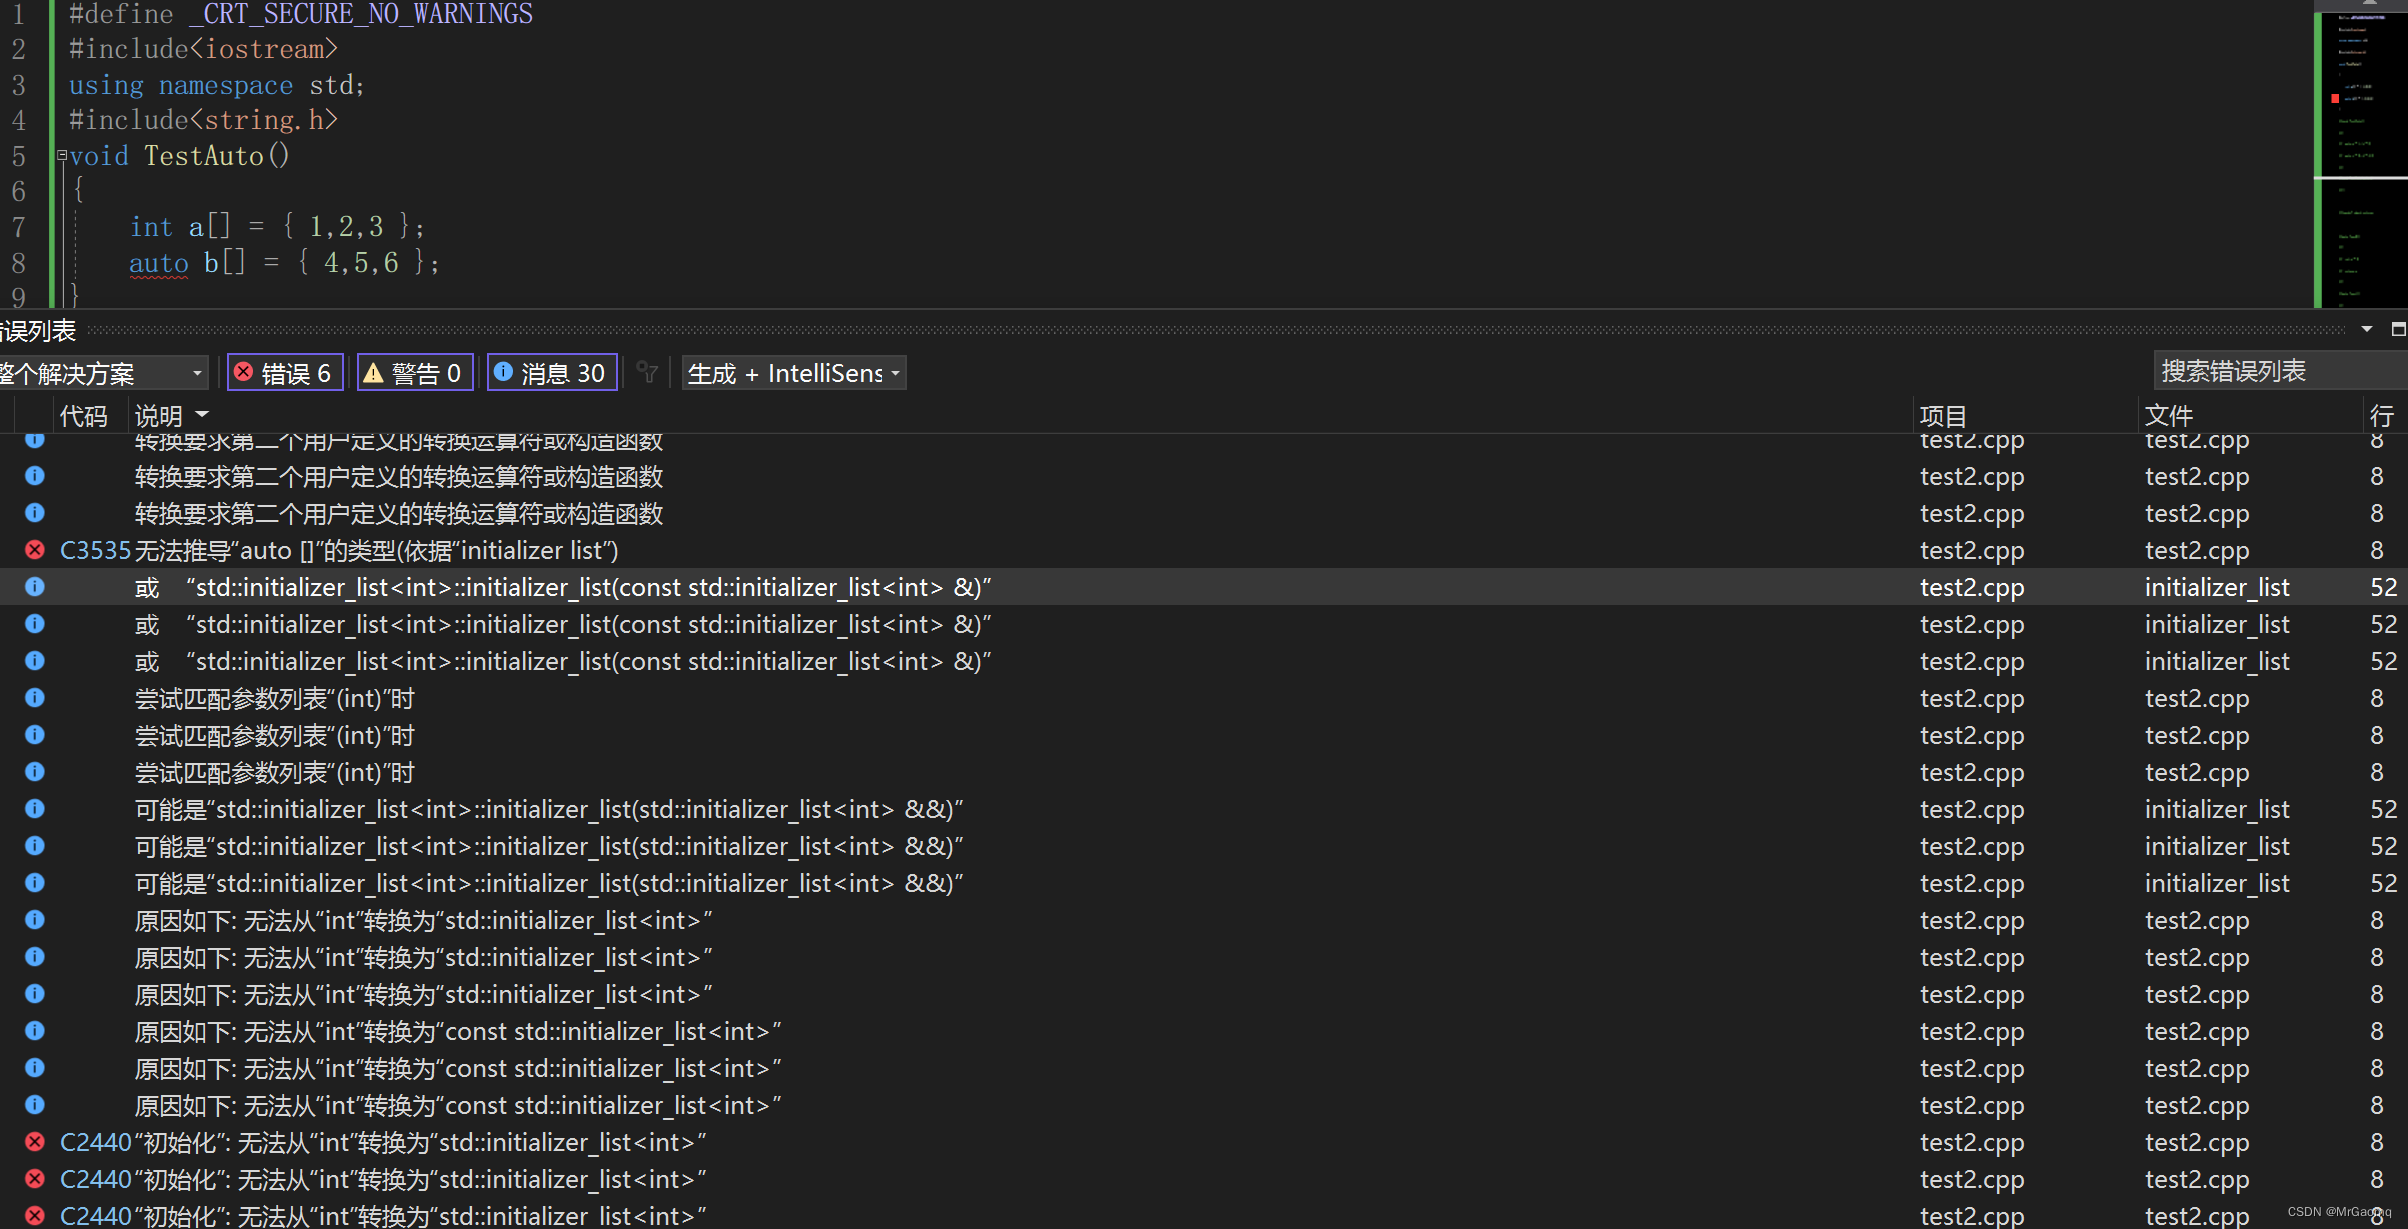Select the C3535 cannot deduce auto type message
This screenshot has height=1229, width=2408.
(377, 550)
